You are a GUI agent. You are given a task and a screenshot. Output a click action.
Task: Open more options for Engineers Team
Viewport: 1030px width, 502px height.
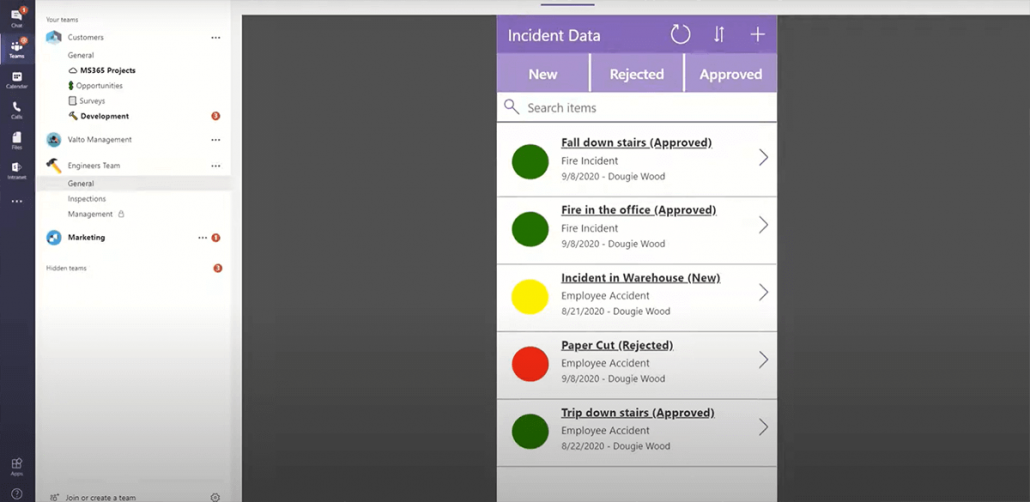[x=215, y=166]
